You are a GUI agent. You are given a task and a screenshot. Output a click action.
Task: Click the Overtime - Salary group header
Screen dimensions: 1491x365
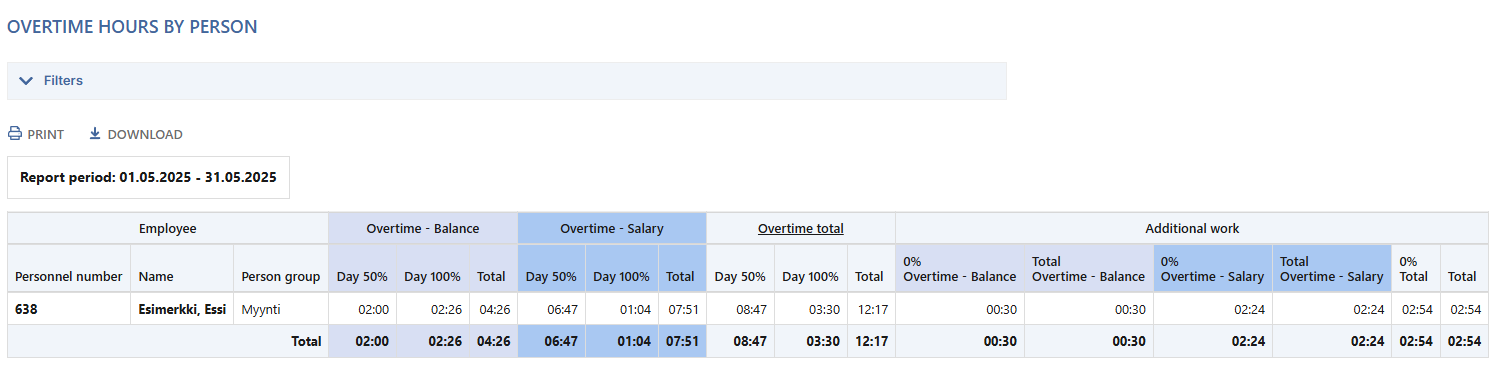pyautogui.click(x=612, y=228)
